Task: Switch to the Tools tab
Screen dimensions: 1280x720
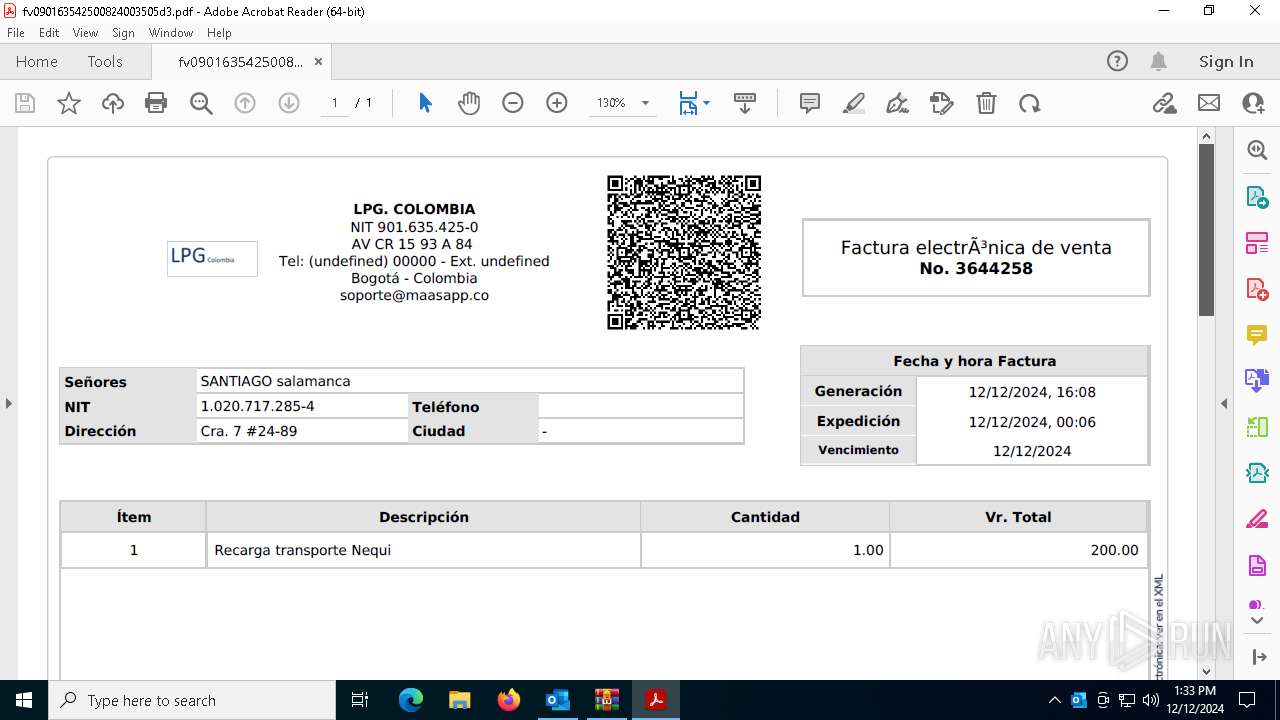Action: (x=105, y=61)
